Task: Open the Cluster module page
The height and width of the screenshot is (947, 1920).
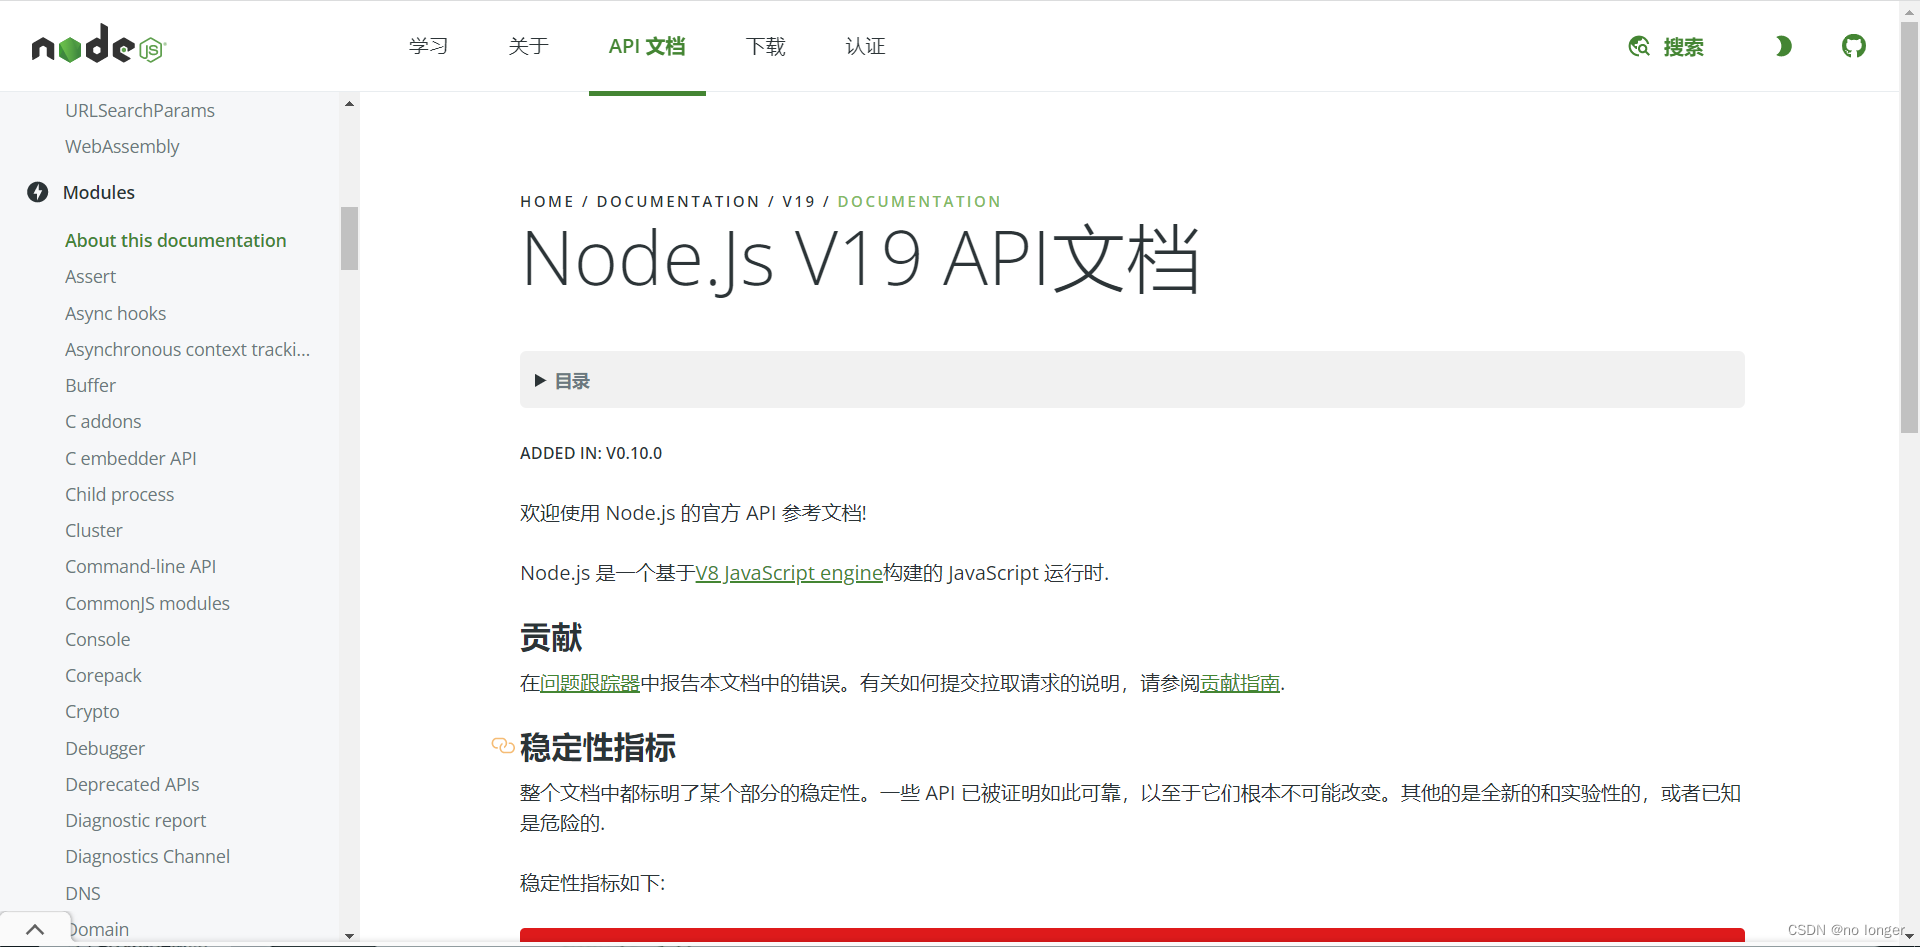Action: pyautogui.click(x=94, y=530)
